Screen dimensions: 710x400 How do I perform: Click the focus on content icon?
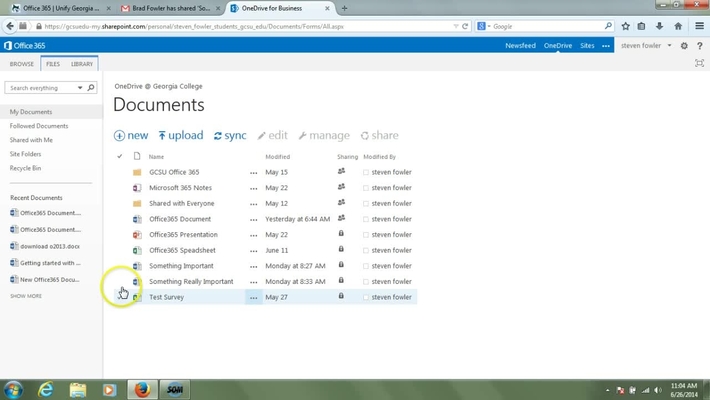699,63
